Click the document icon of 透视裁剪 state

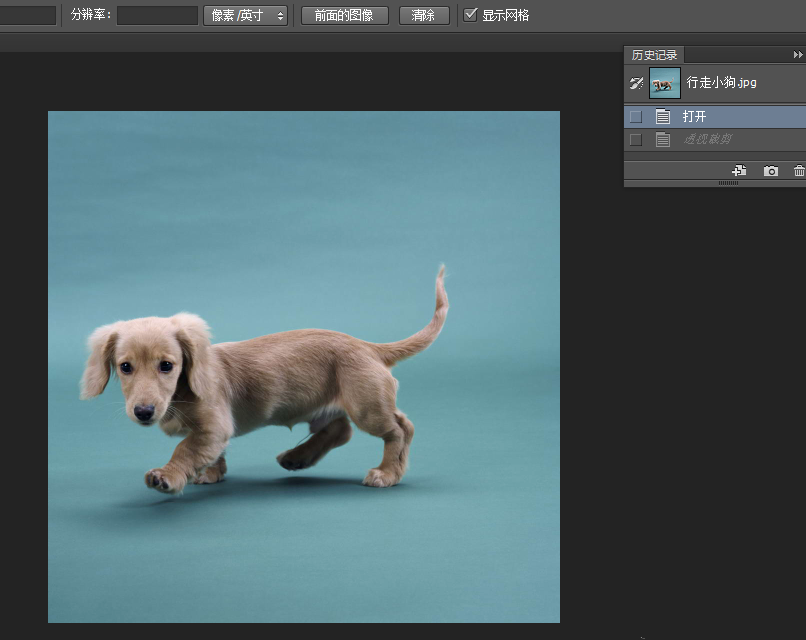[x=663, y=140]
